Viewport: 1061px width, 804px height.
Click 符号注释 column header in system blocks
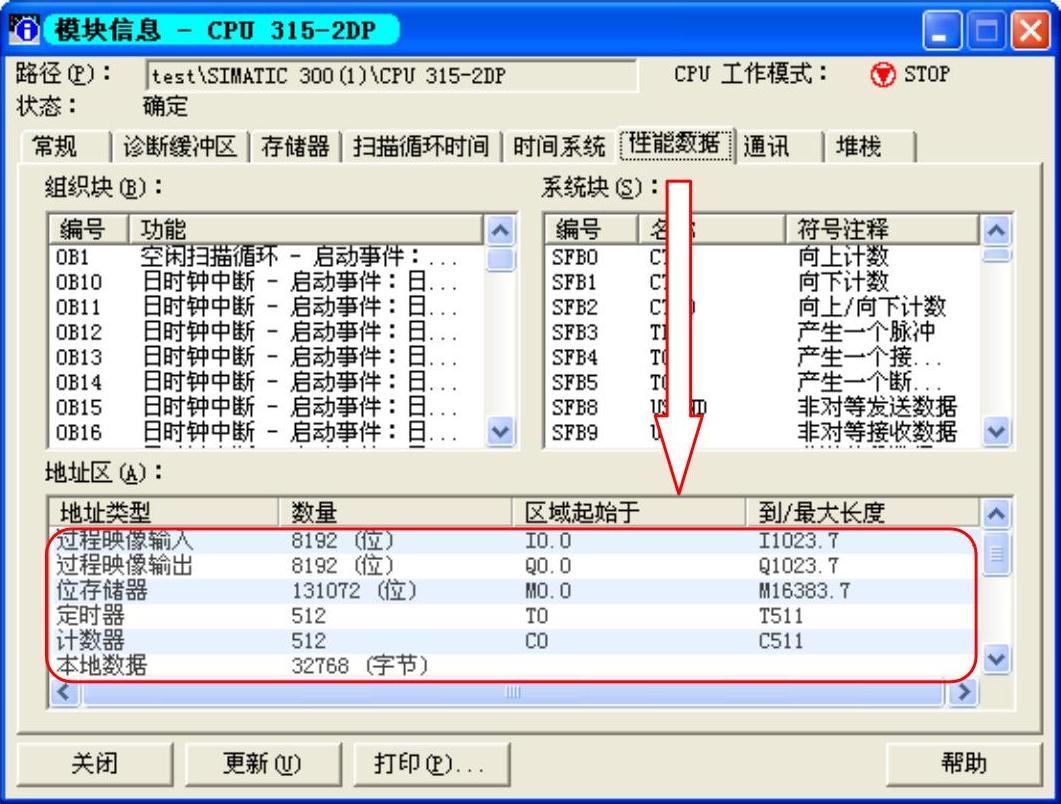pos(882,229)
